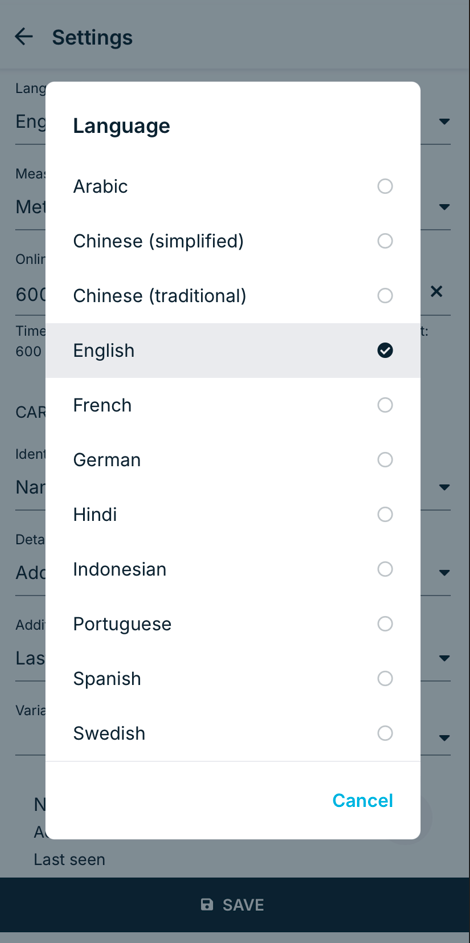Clear the online timeout with X icon
This screenshot has width=470, height=943.
436,292
